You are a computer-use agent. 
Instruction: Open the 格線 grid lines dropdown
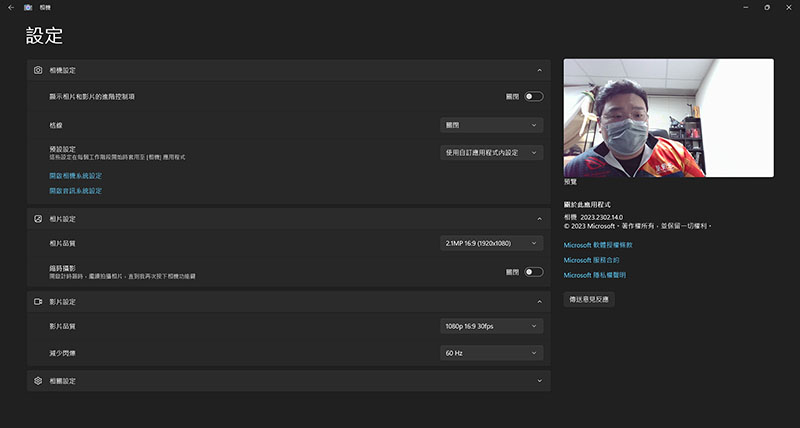tap(491, 125)
